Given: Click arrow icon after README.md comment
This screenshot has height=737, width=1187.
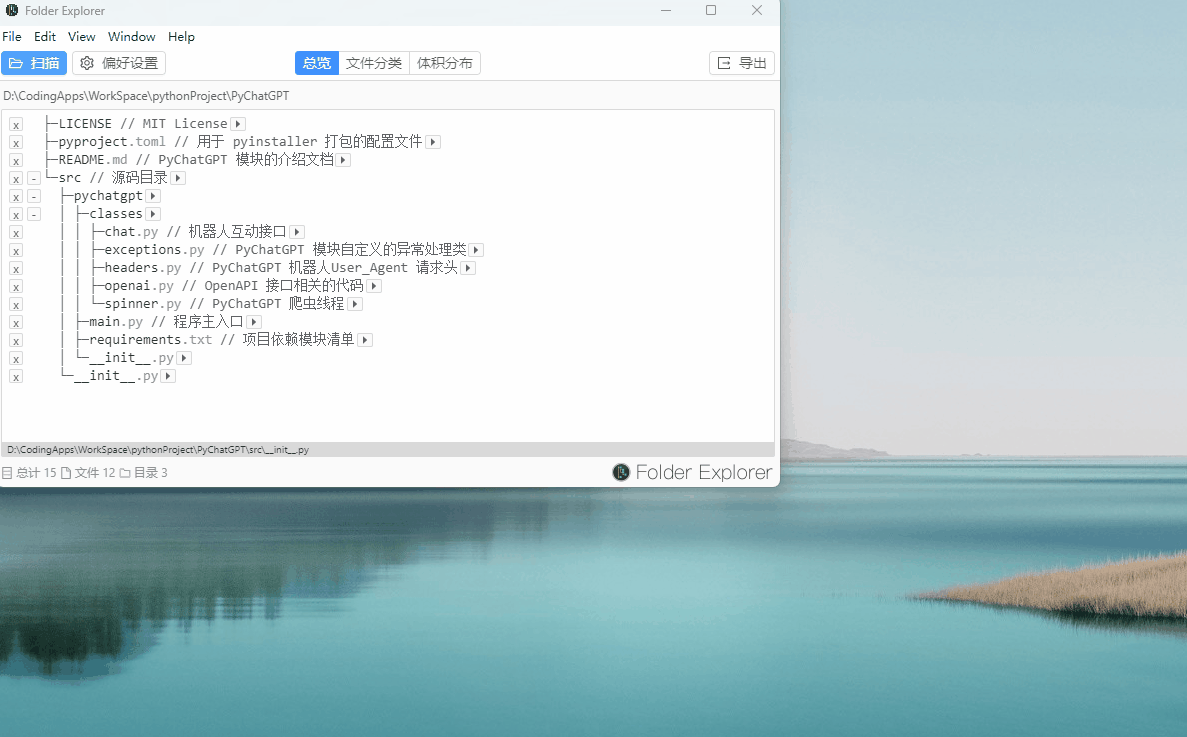Looking at the screenshot, I should coord(343,160).
